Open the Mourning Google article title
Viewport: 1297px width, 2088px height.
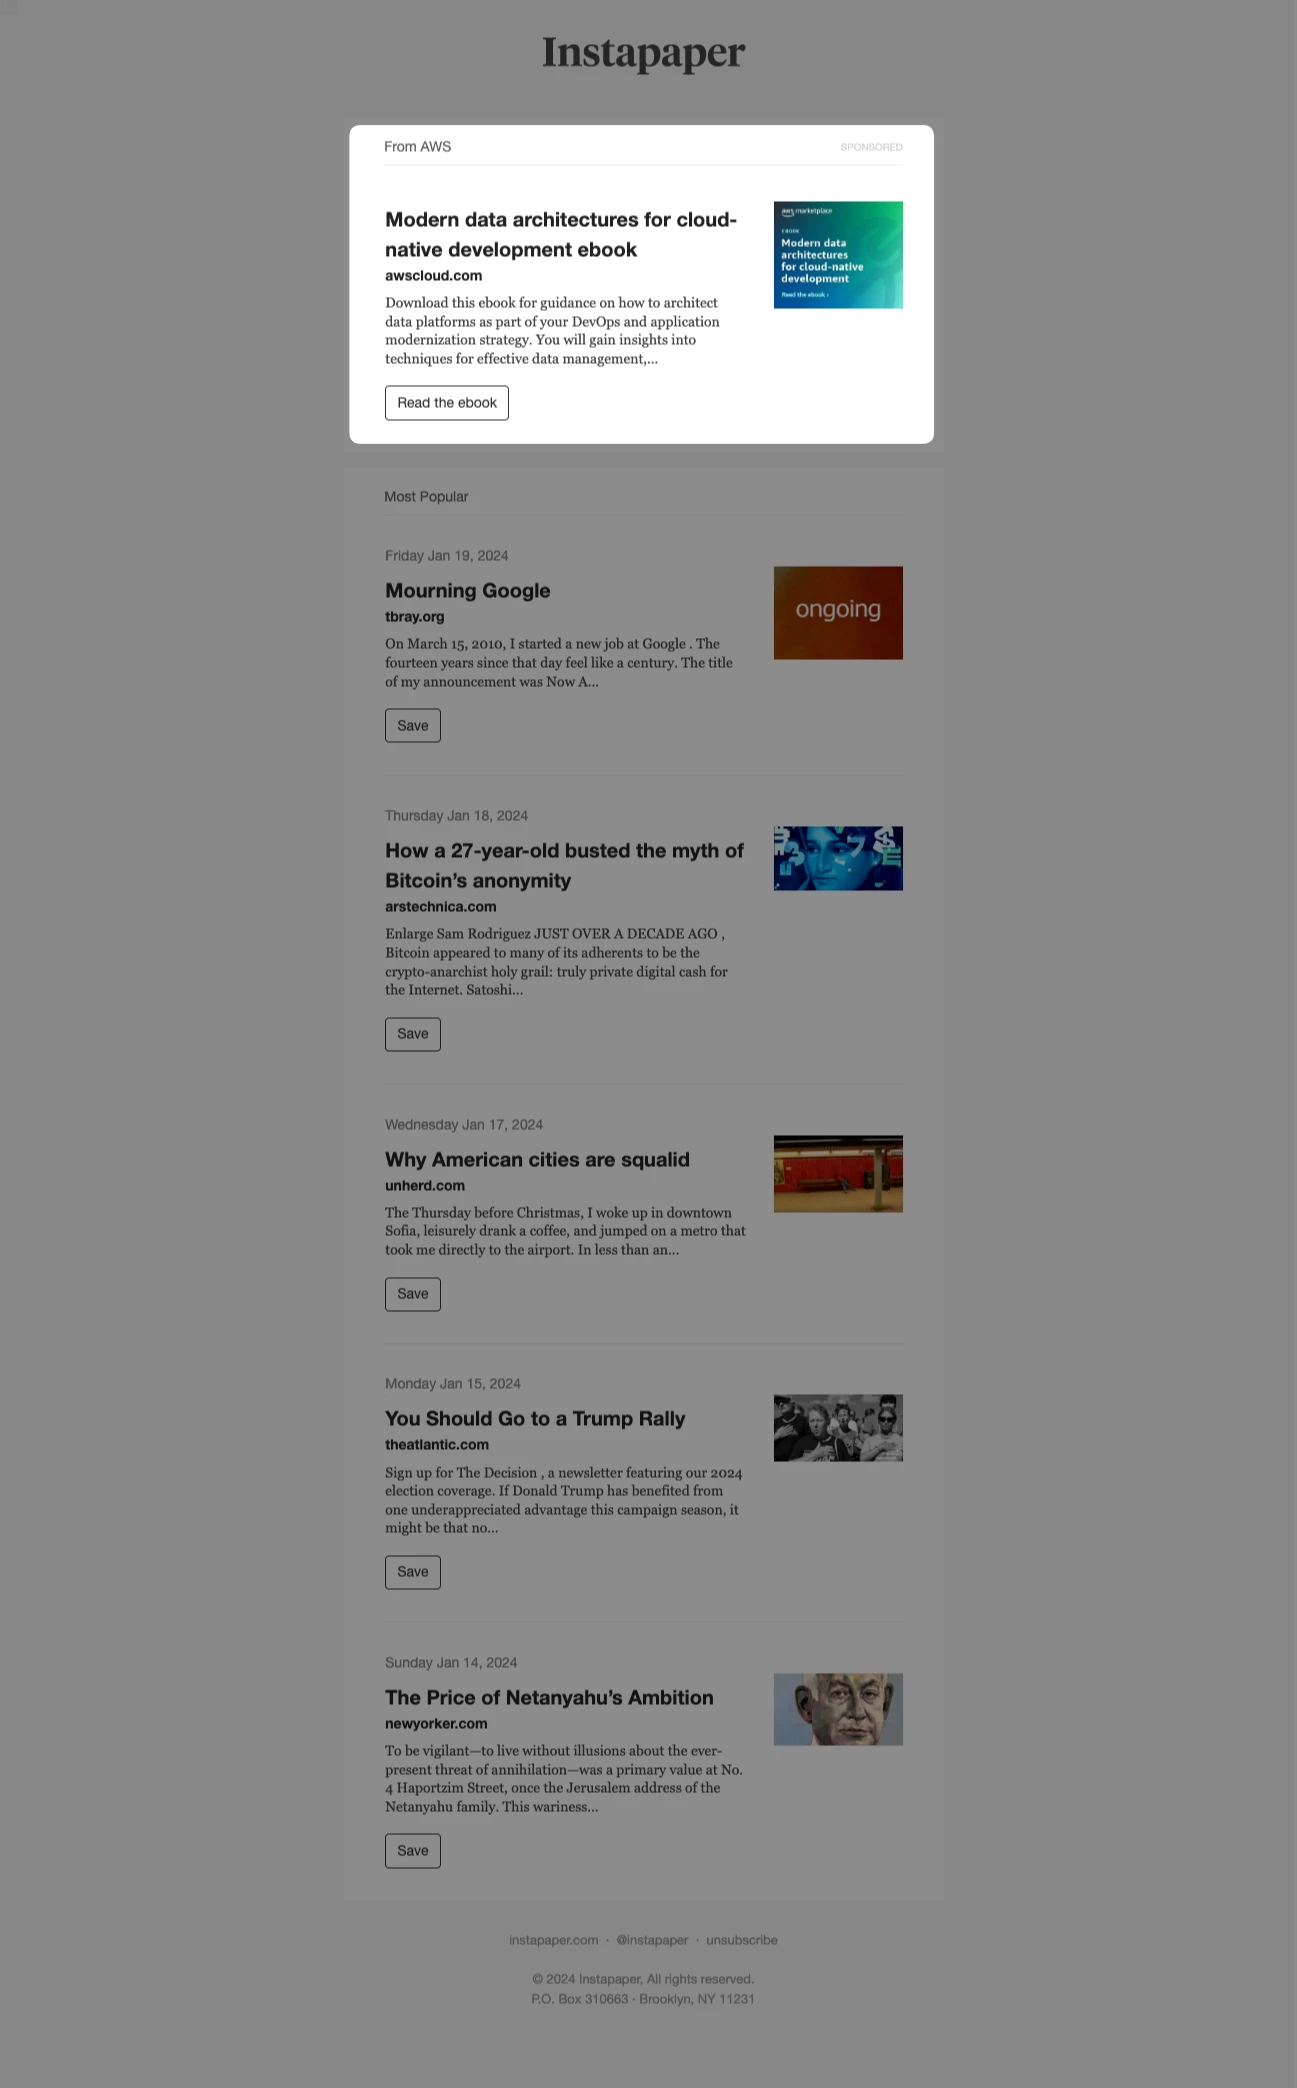[x=467, y=590]
